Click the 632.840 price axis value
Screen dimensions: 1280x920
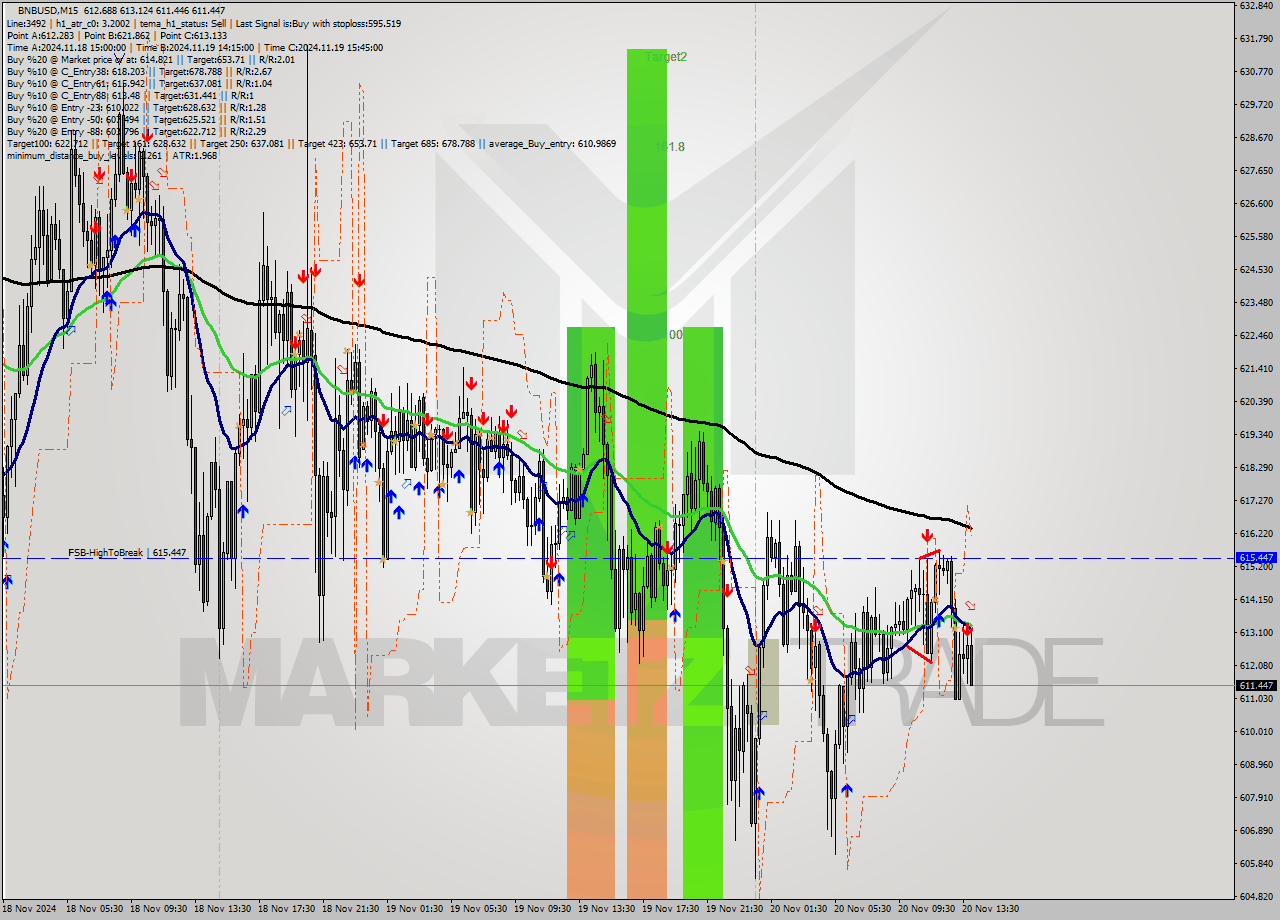1255,5
